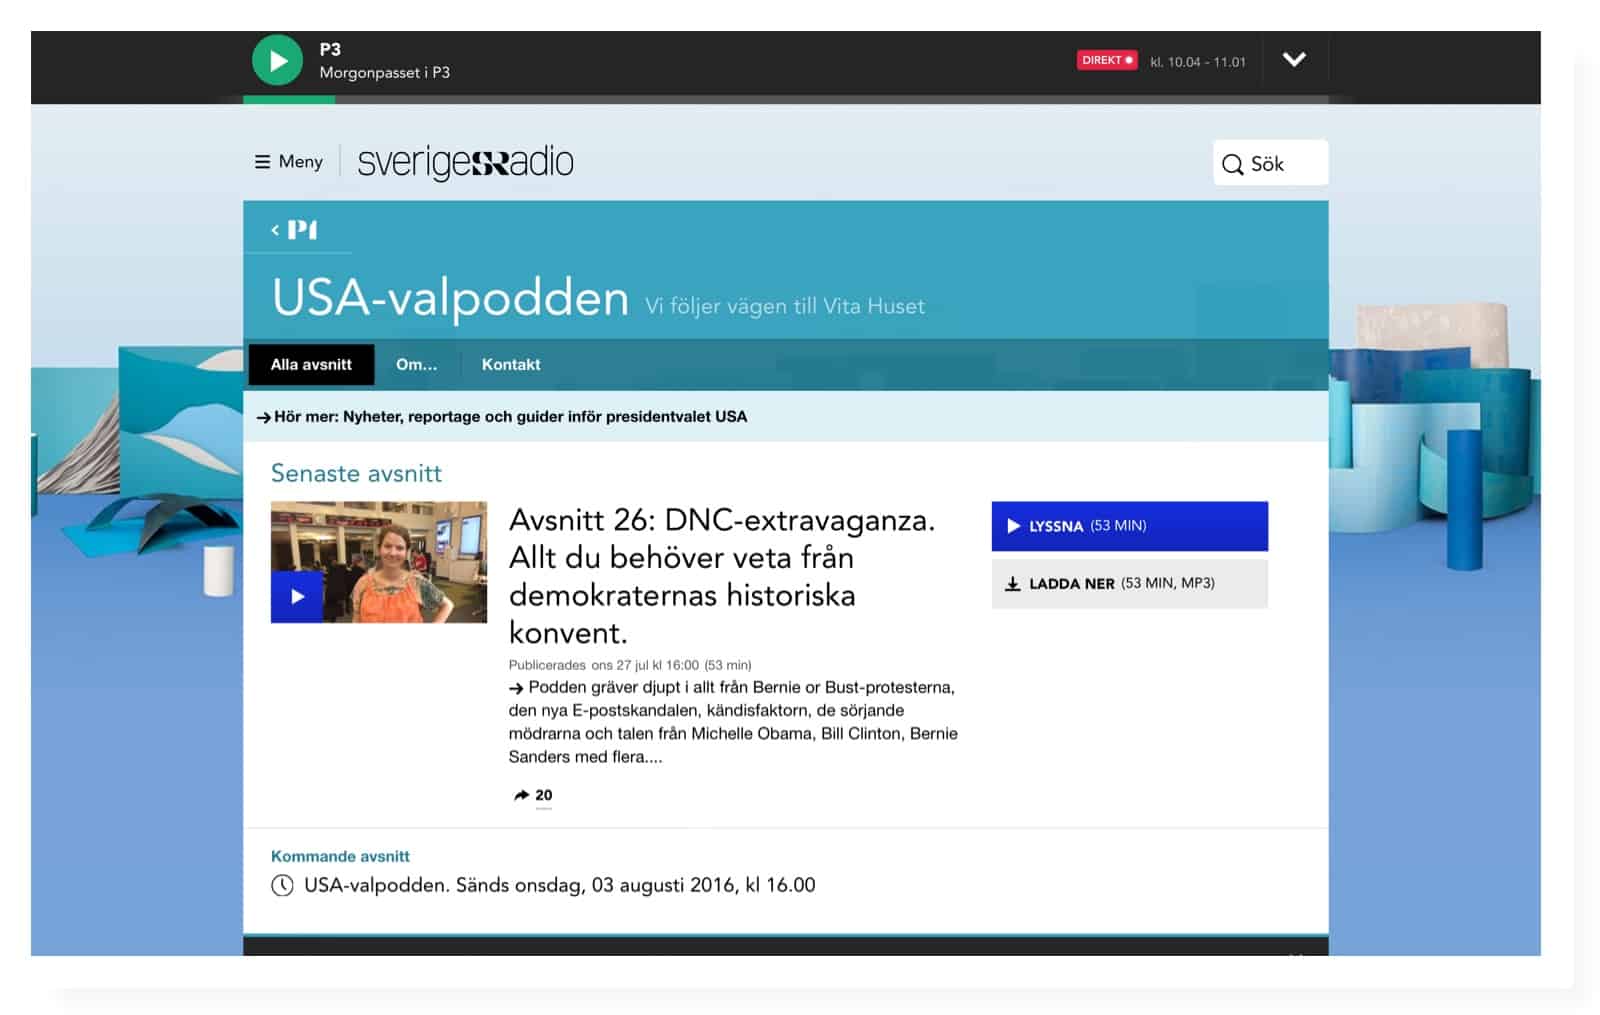Screen dimensions: 1600x1015
Task: Download episode with LADDA NER button
Action: tap(1129, 583)
